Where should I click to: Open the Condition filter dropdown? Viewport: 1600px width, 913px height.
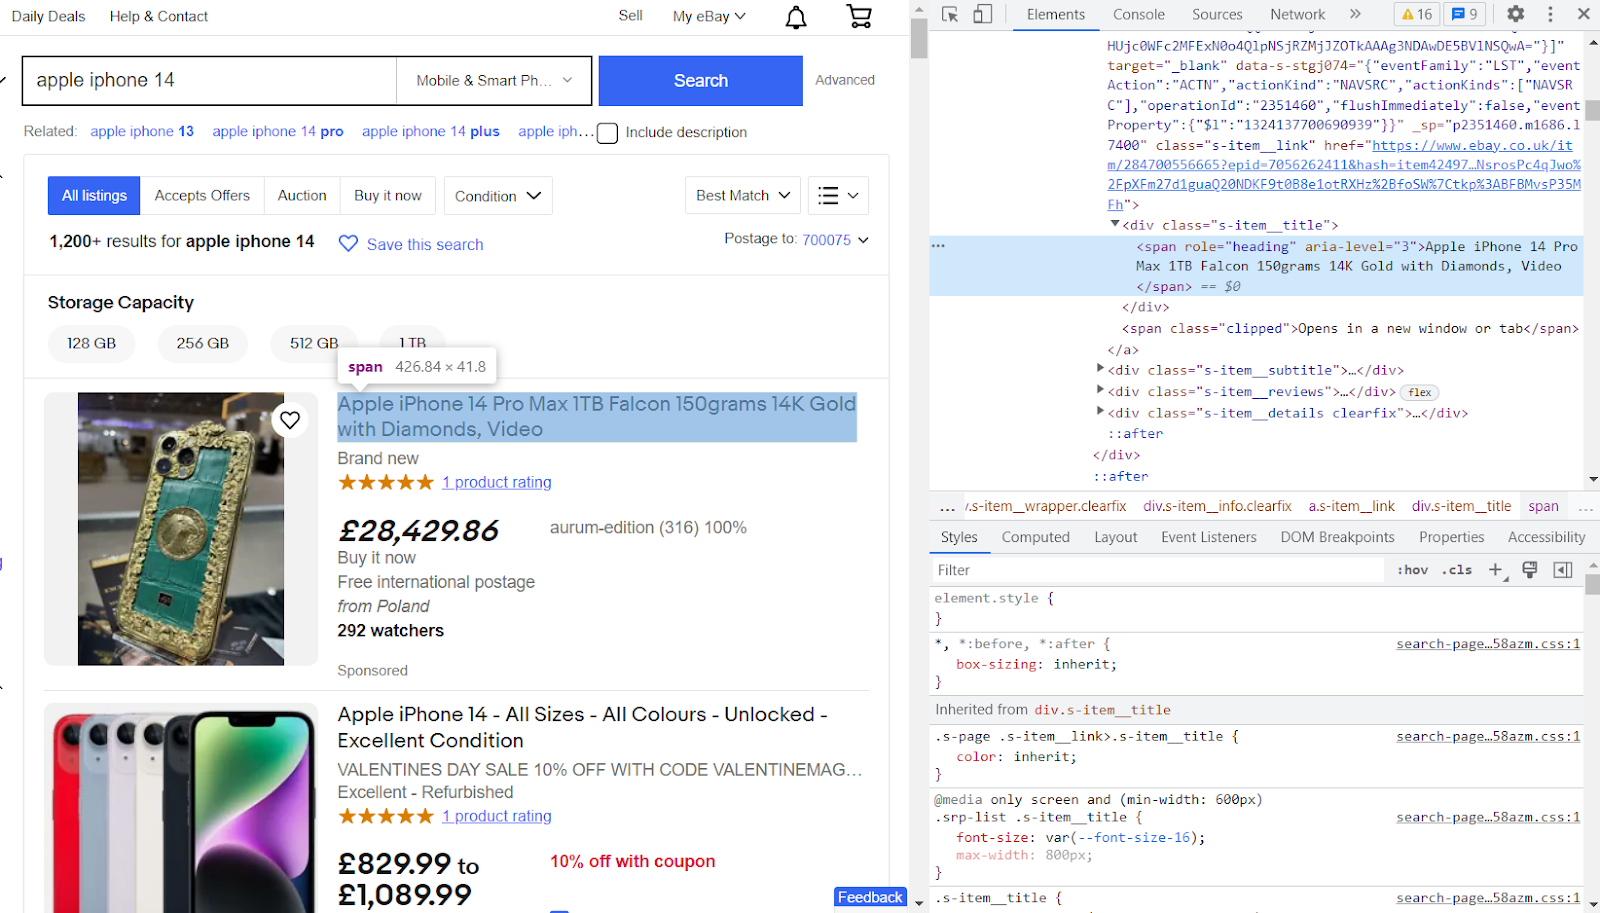[x=497, y=196]
